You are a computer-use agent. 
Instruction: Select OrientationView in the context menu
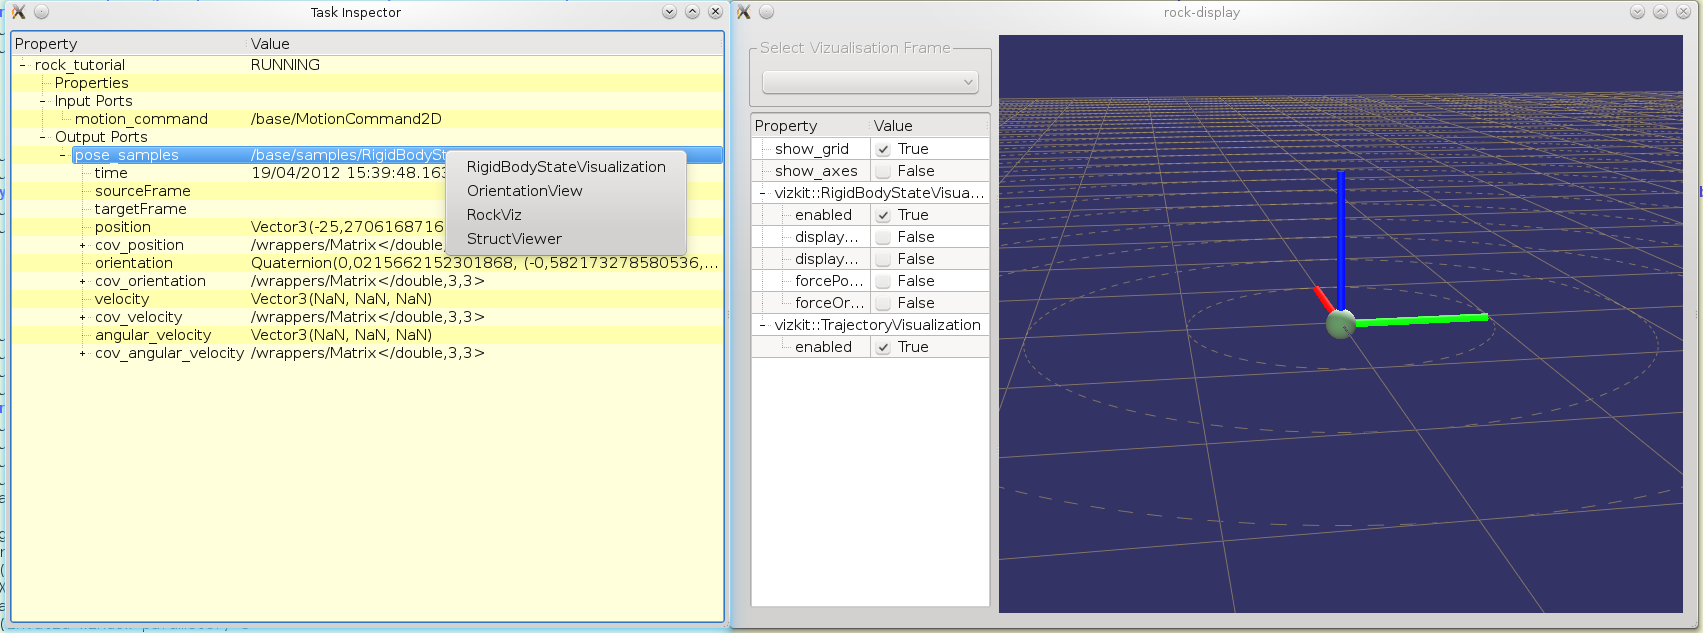[524, 191]
